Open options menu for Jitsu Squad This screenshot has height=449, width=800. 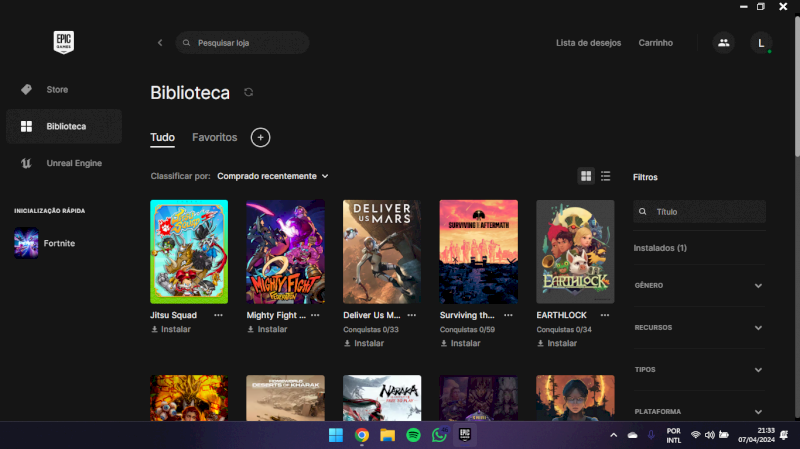(x=218, y=315)
